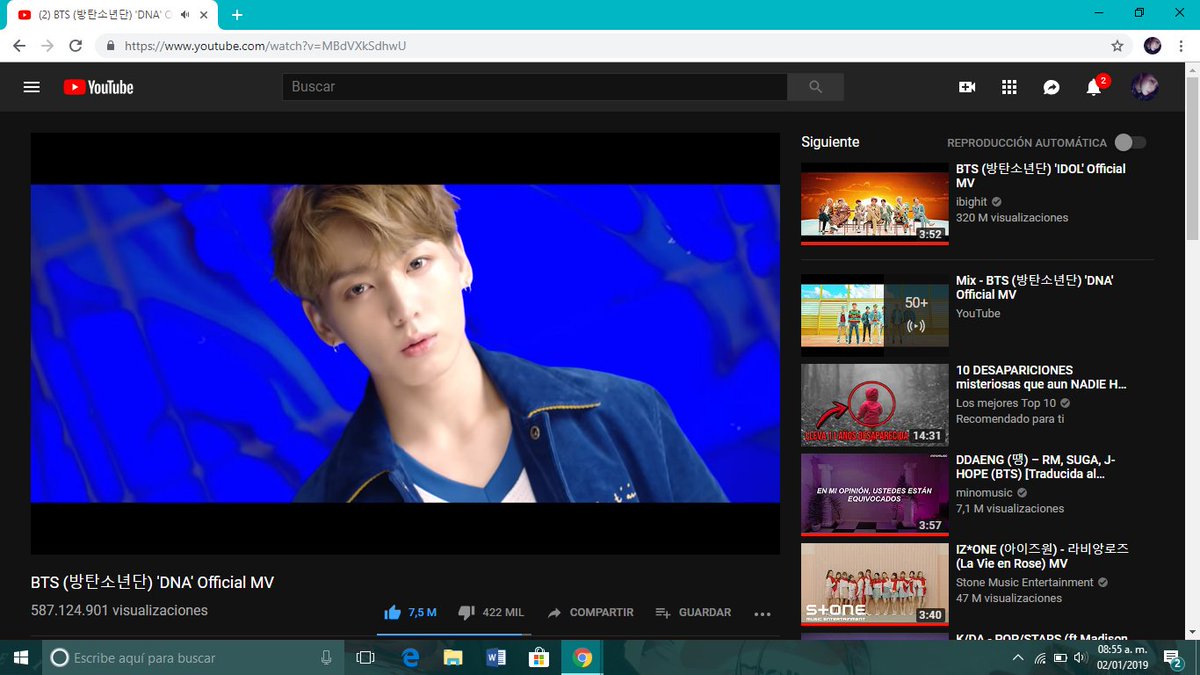Click the YouTube Buscar search field

point(535,87)
